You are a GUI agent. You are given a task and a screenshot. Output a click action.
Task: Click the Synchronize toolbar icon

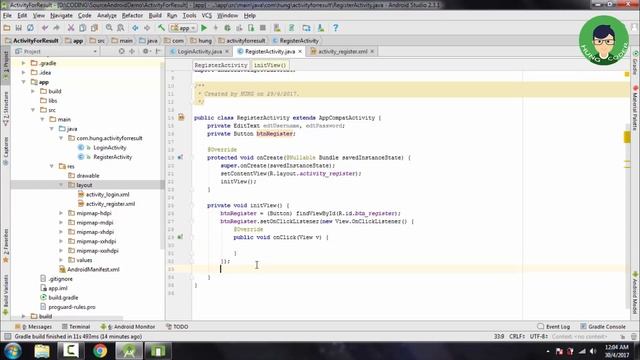pos(30,28)
